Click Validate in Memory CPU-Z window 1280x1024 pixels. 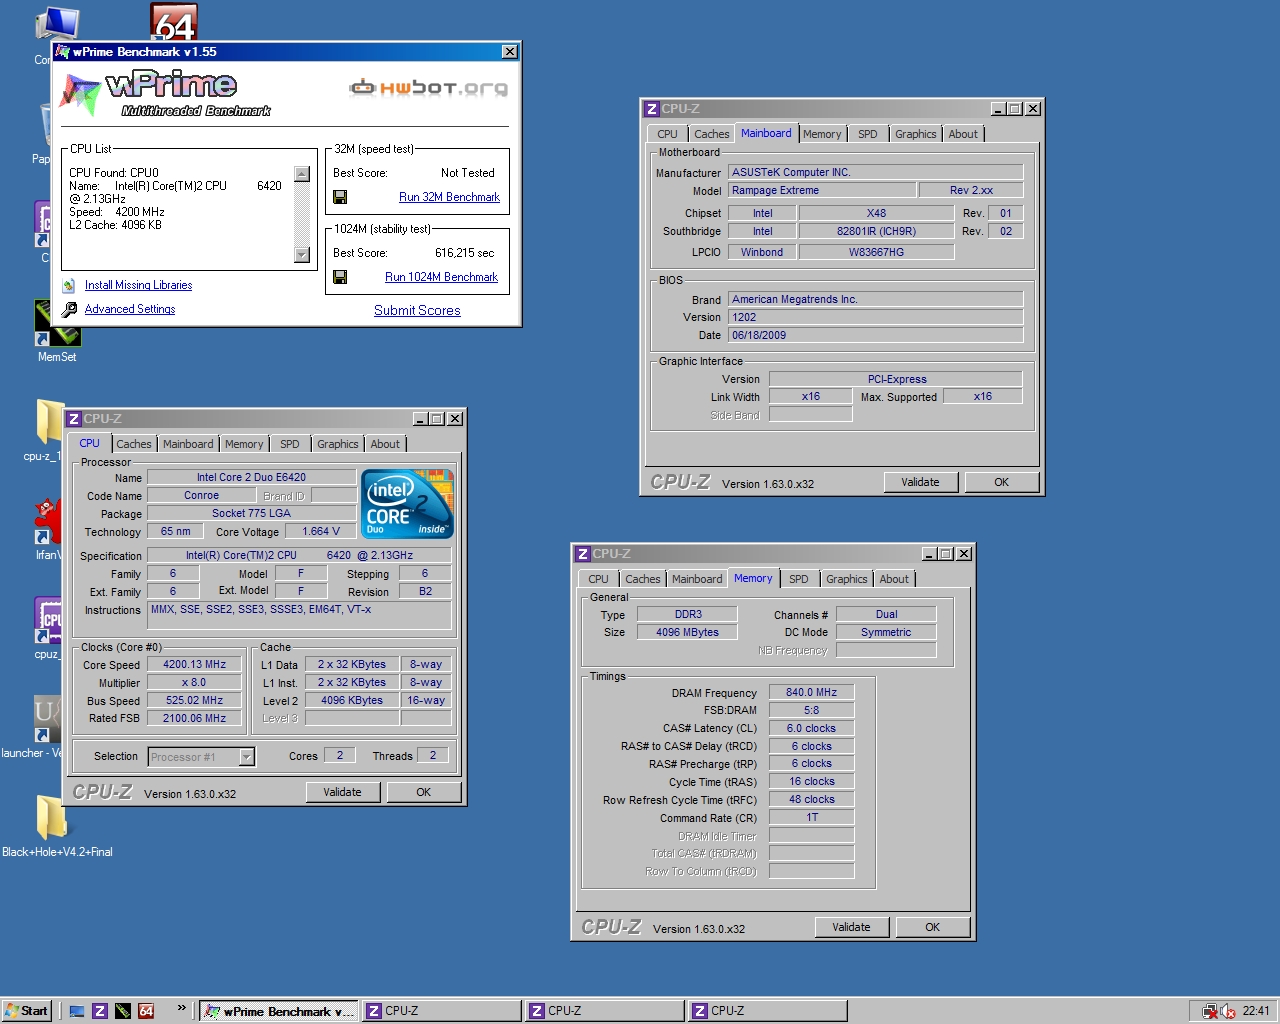(x=851, y=927)
